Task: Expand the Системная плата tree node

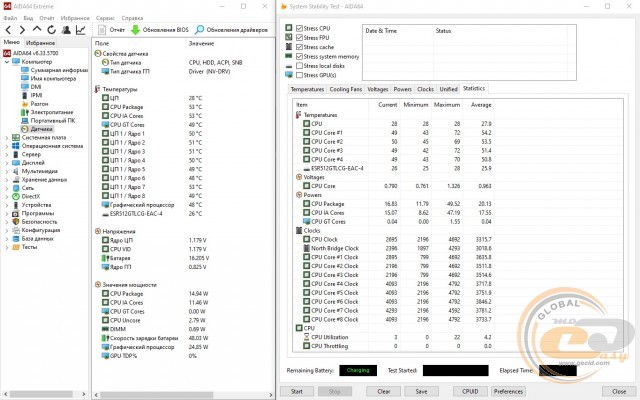Action: tap(7, 138)
